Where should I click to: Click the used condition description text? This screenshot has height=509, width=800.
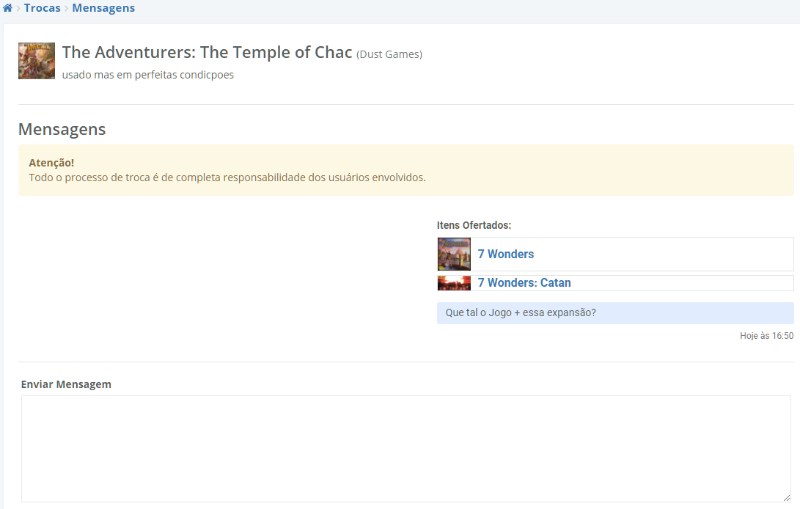tap(147, 75)
